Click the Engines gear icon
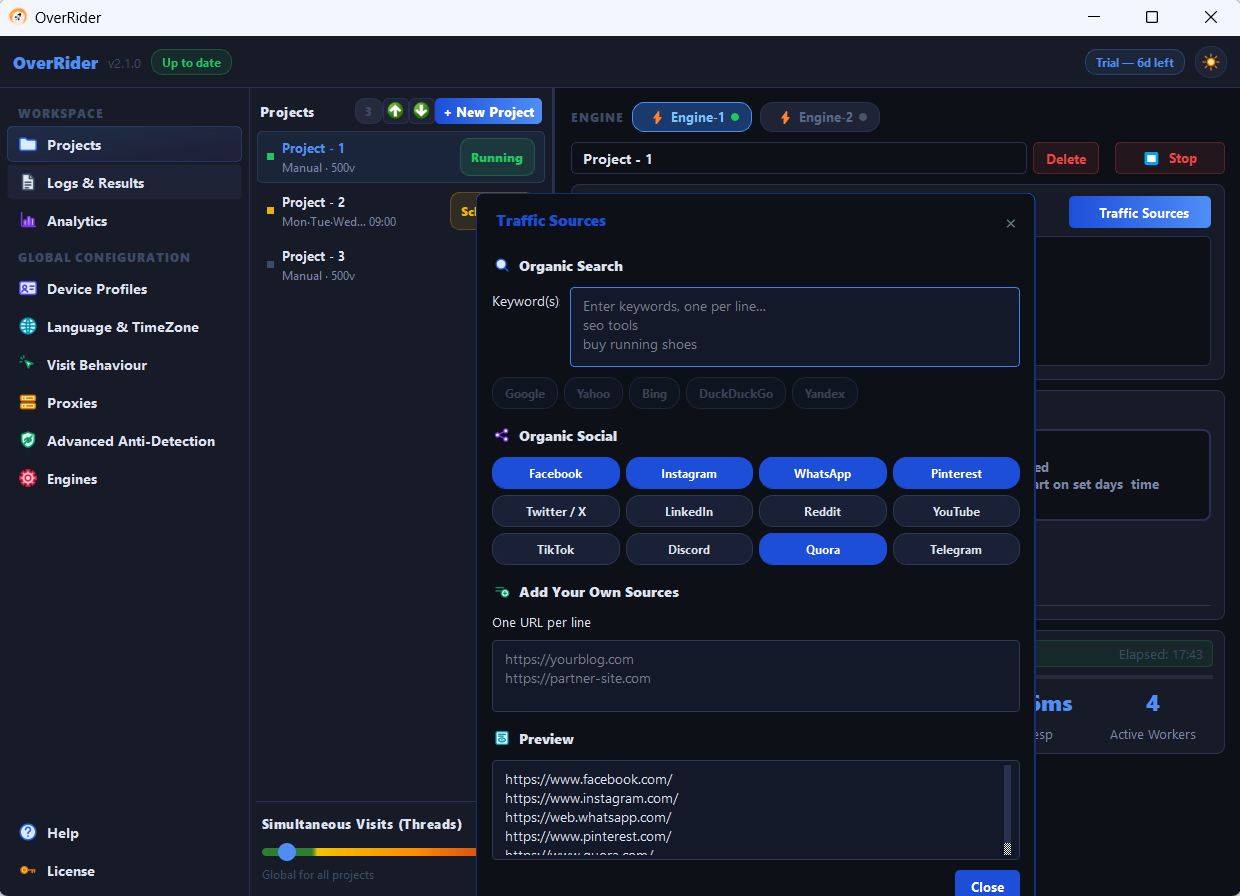Image resolution: width=1240 pixels, height=896 pixels. click(x=28, y=479)
